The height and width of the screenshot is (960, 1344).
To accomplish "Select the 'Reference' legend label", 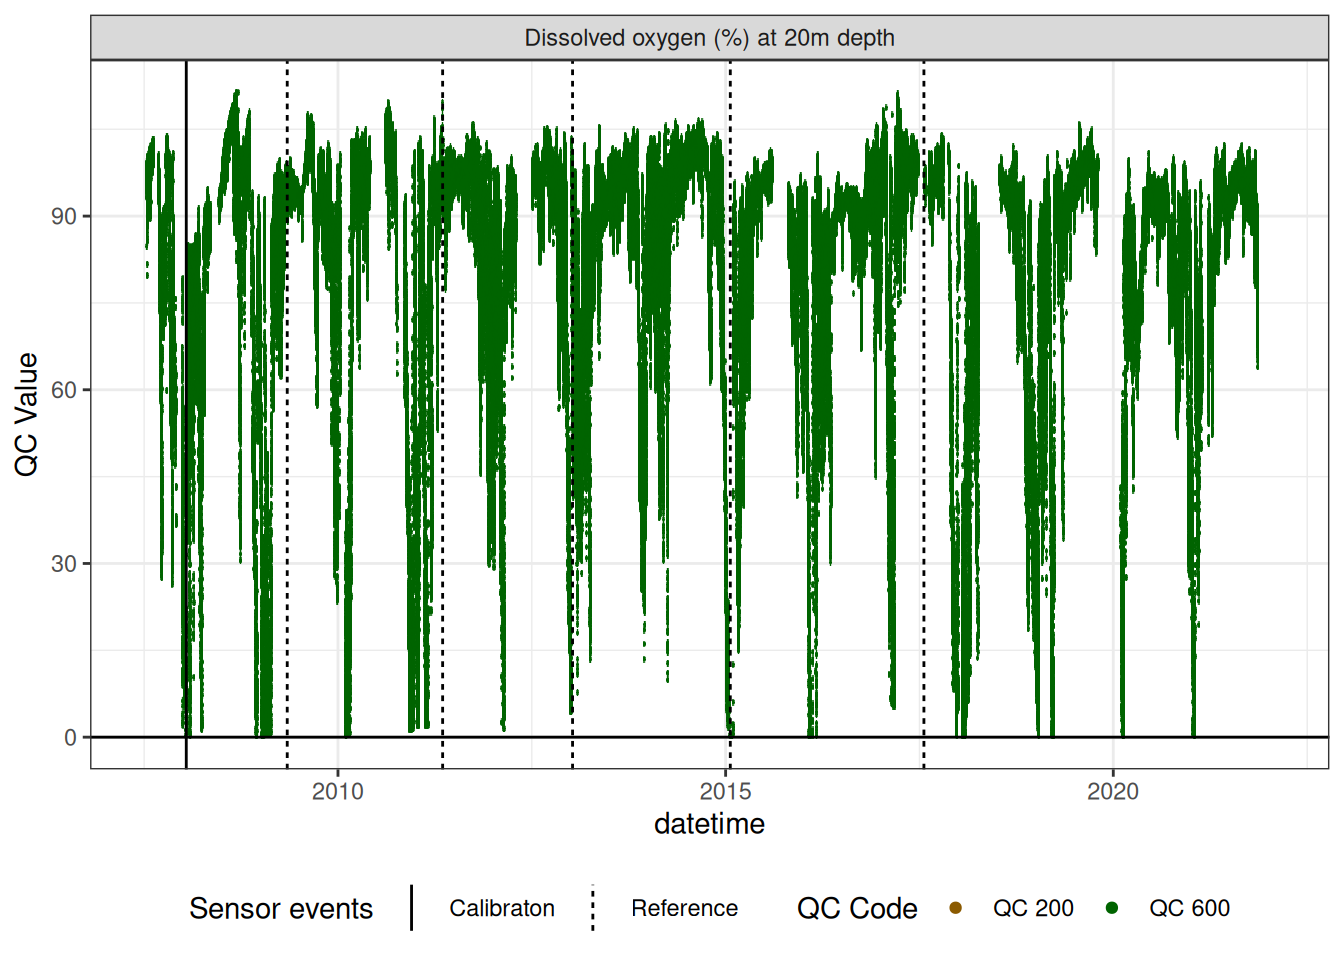I will tap(684, 908).
